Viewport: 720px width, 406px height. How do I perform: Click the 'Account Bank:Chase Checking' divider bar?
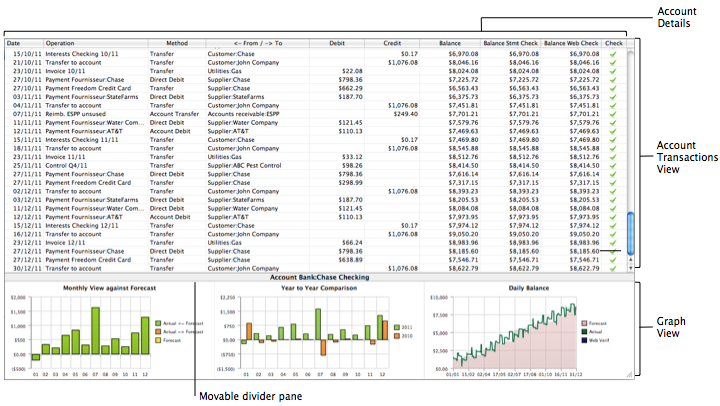click(x=320, y=277)
